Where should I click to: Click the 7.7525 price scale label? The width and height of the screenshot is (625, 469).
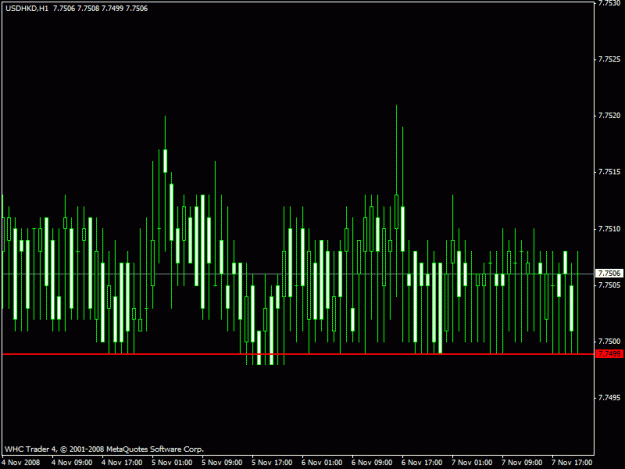pos(609,59)
